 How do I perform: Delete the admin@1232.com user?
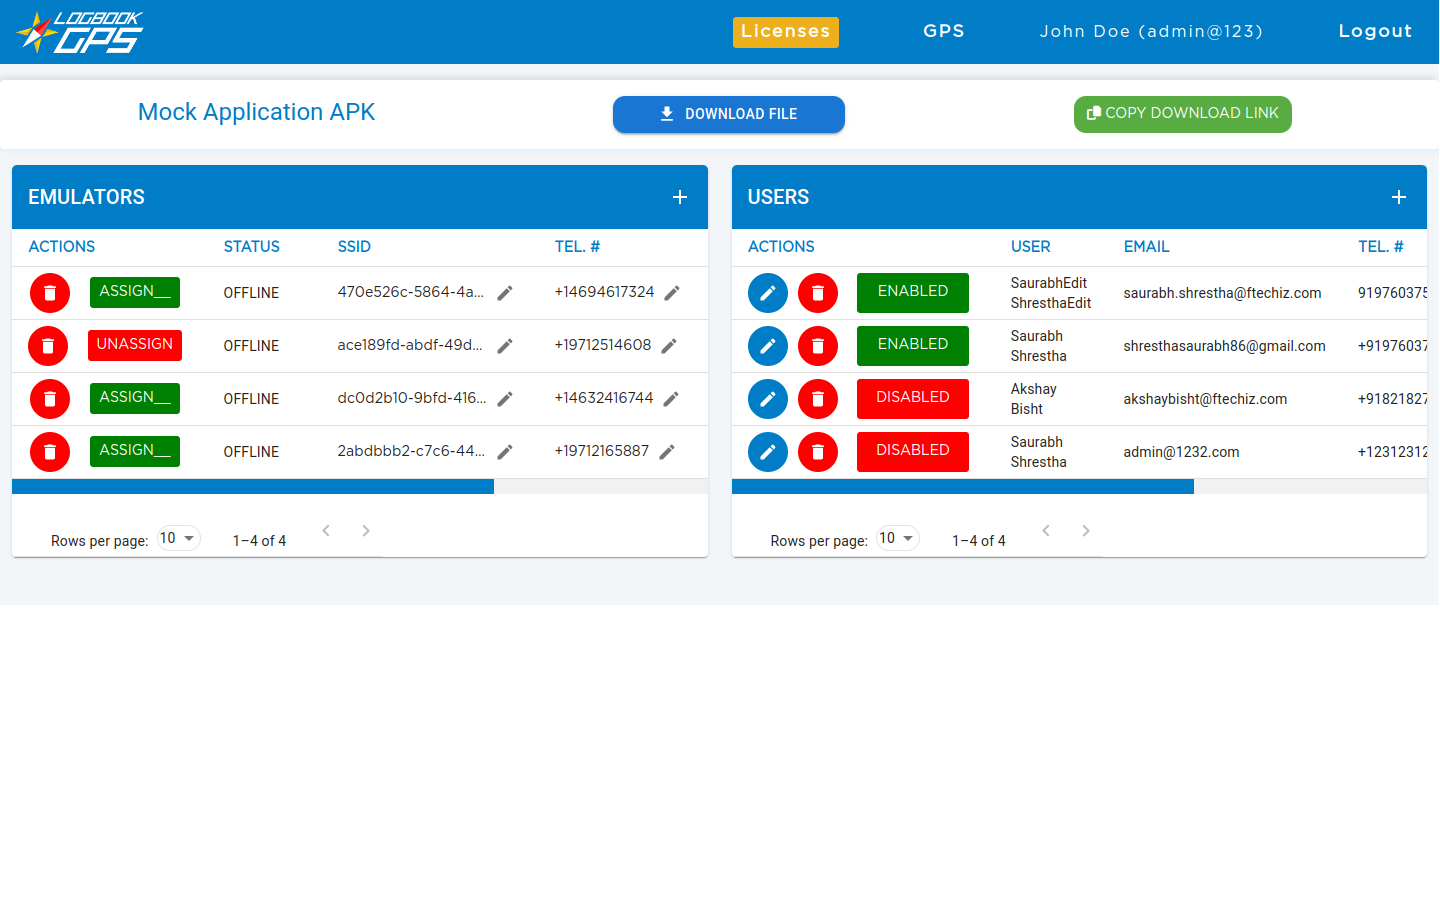(x=818, y=452)
